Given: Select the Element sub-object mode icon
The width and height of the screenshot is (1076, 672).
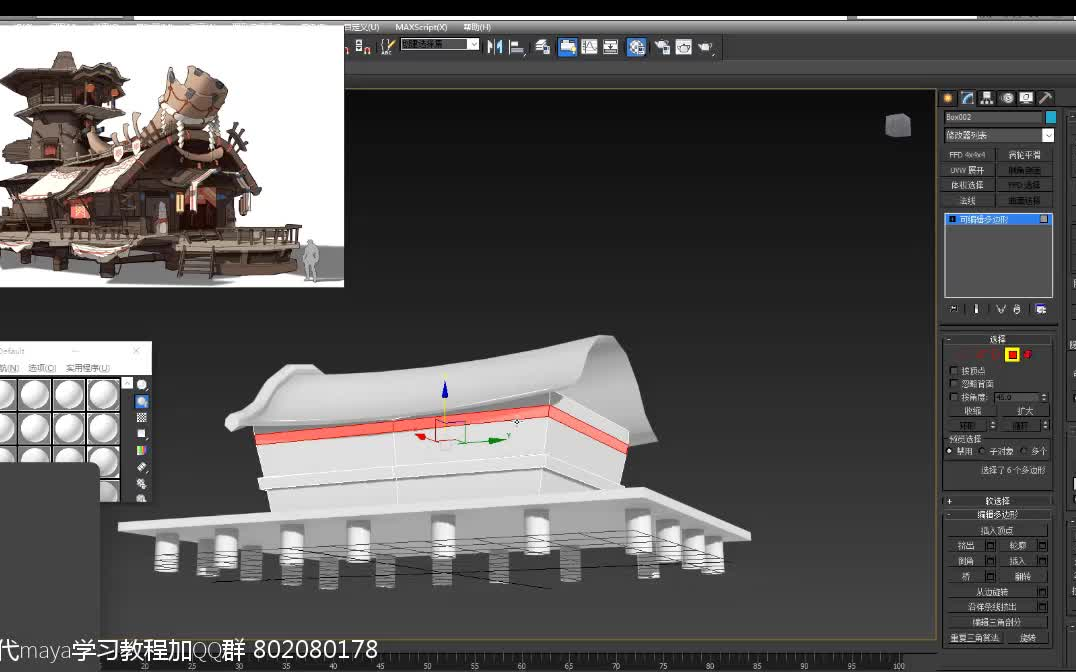Looking at the screenshot, I should click(1027, 355).
